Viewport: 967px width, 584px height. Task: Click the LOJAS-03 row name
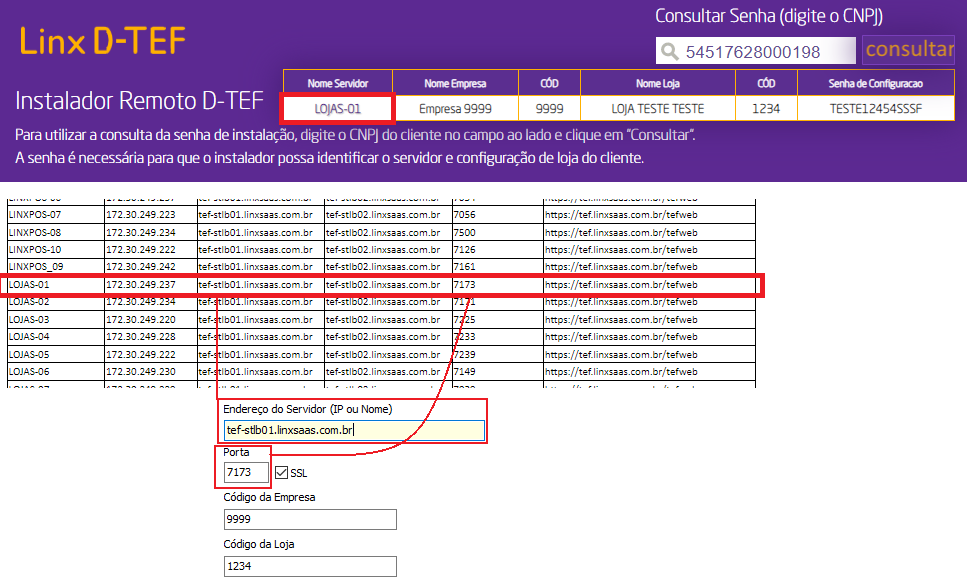(29, 319)
